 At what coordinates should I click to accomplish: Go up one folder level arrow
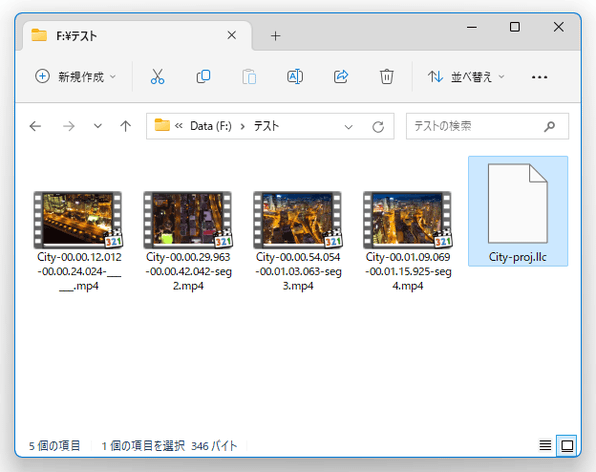[125, 126]
